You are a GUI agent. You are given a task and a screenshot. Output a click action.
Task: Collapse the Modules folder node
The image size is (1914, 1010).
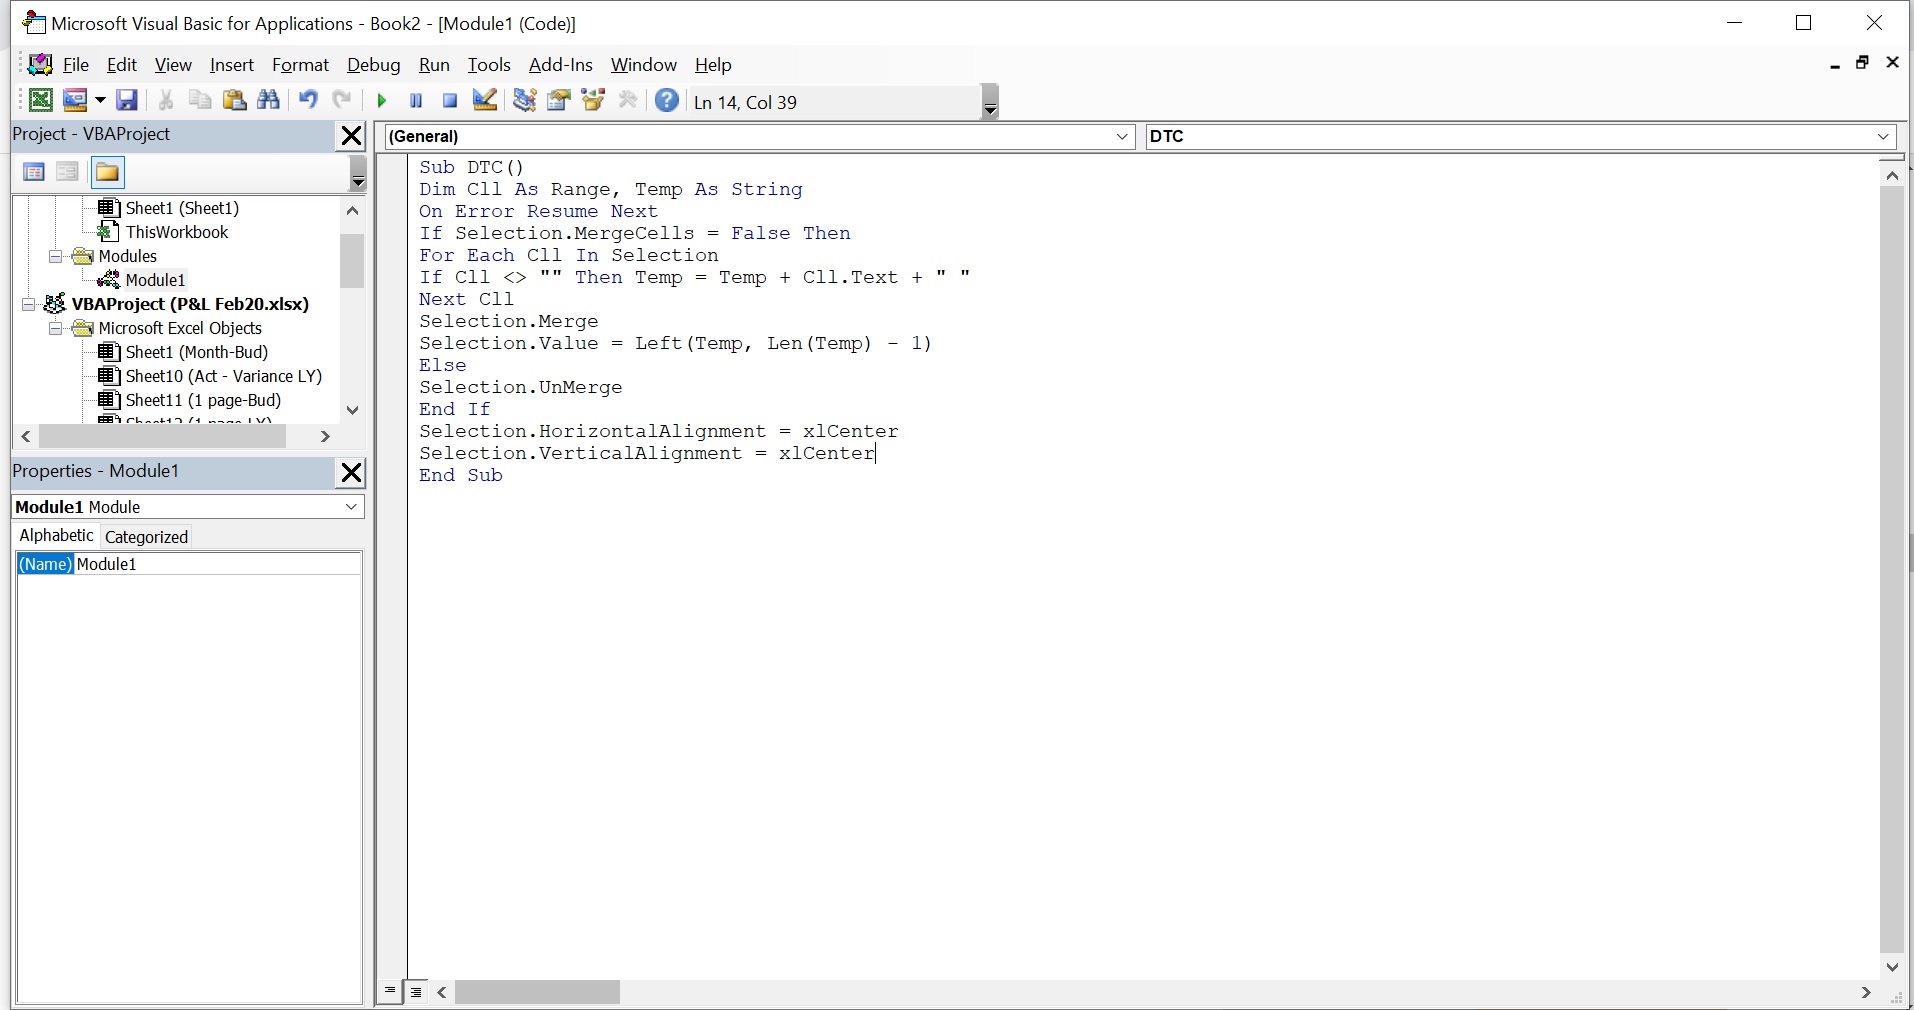point(57,257)
